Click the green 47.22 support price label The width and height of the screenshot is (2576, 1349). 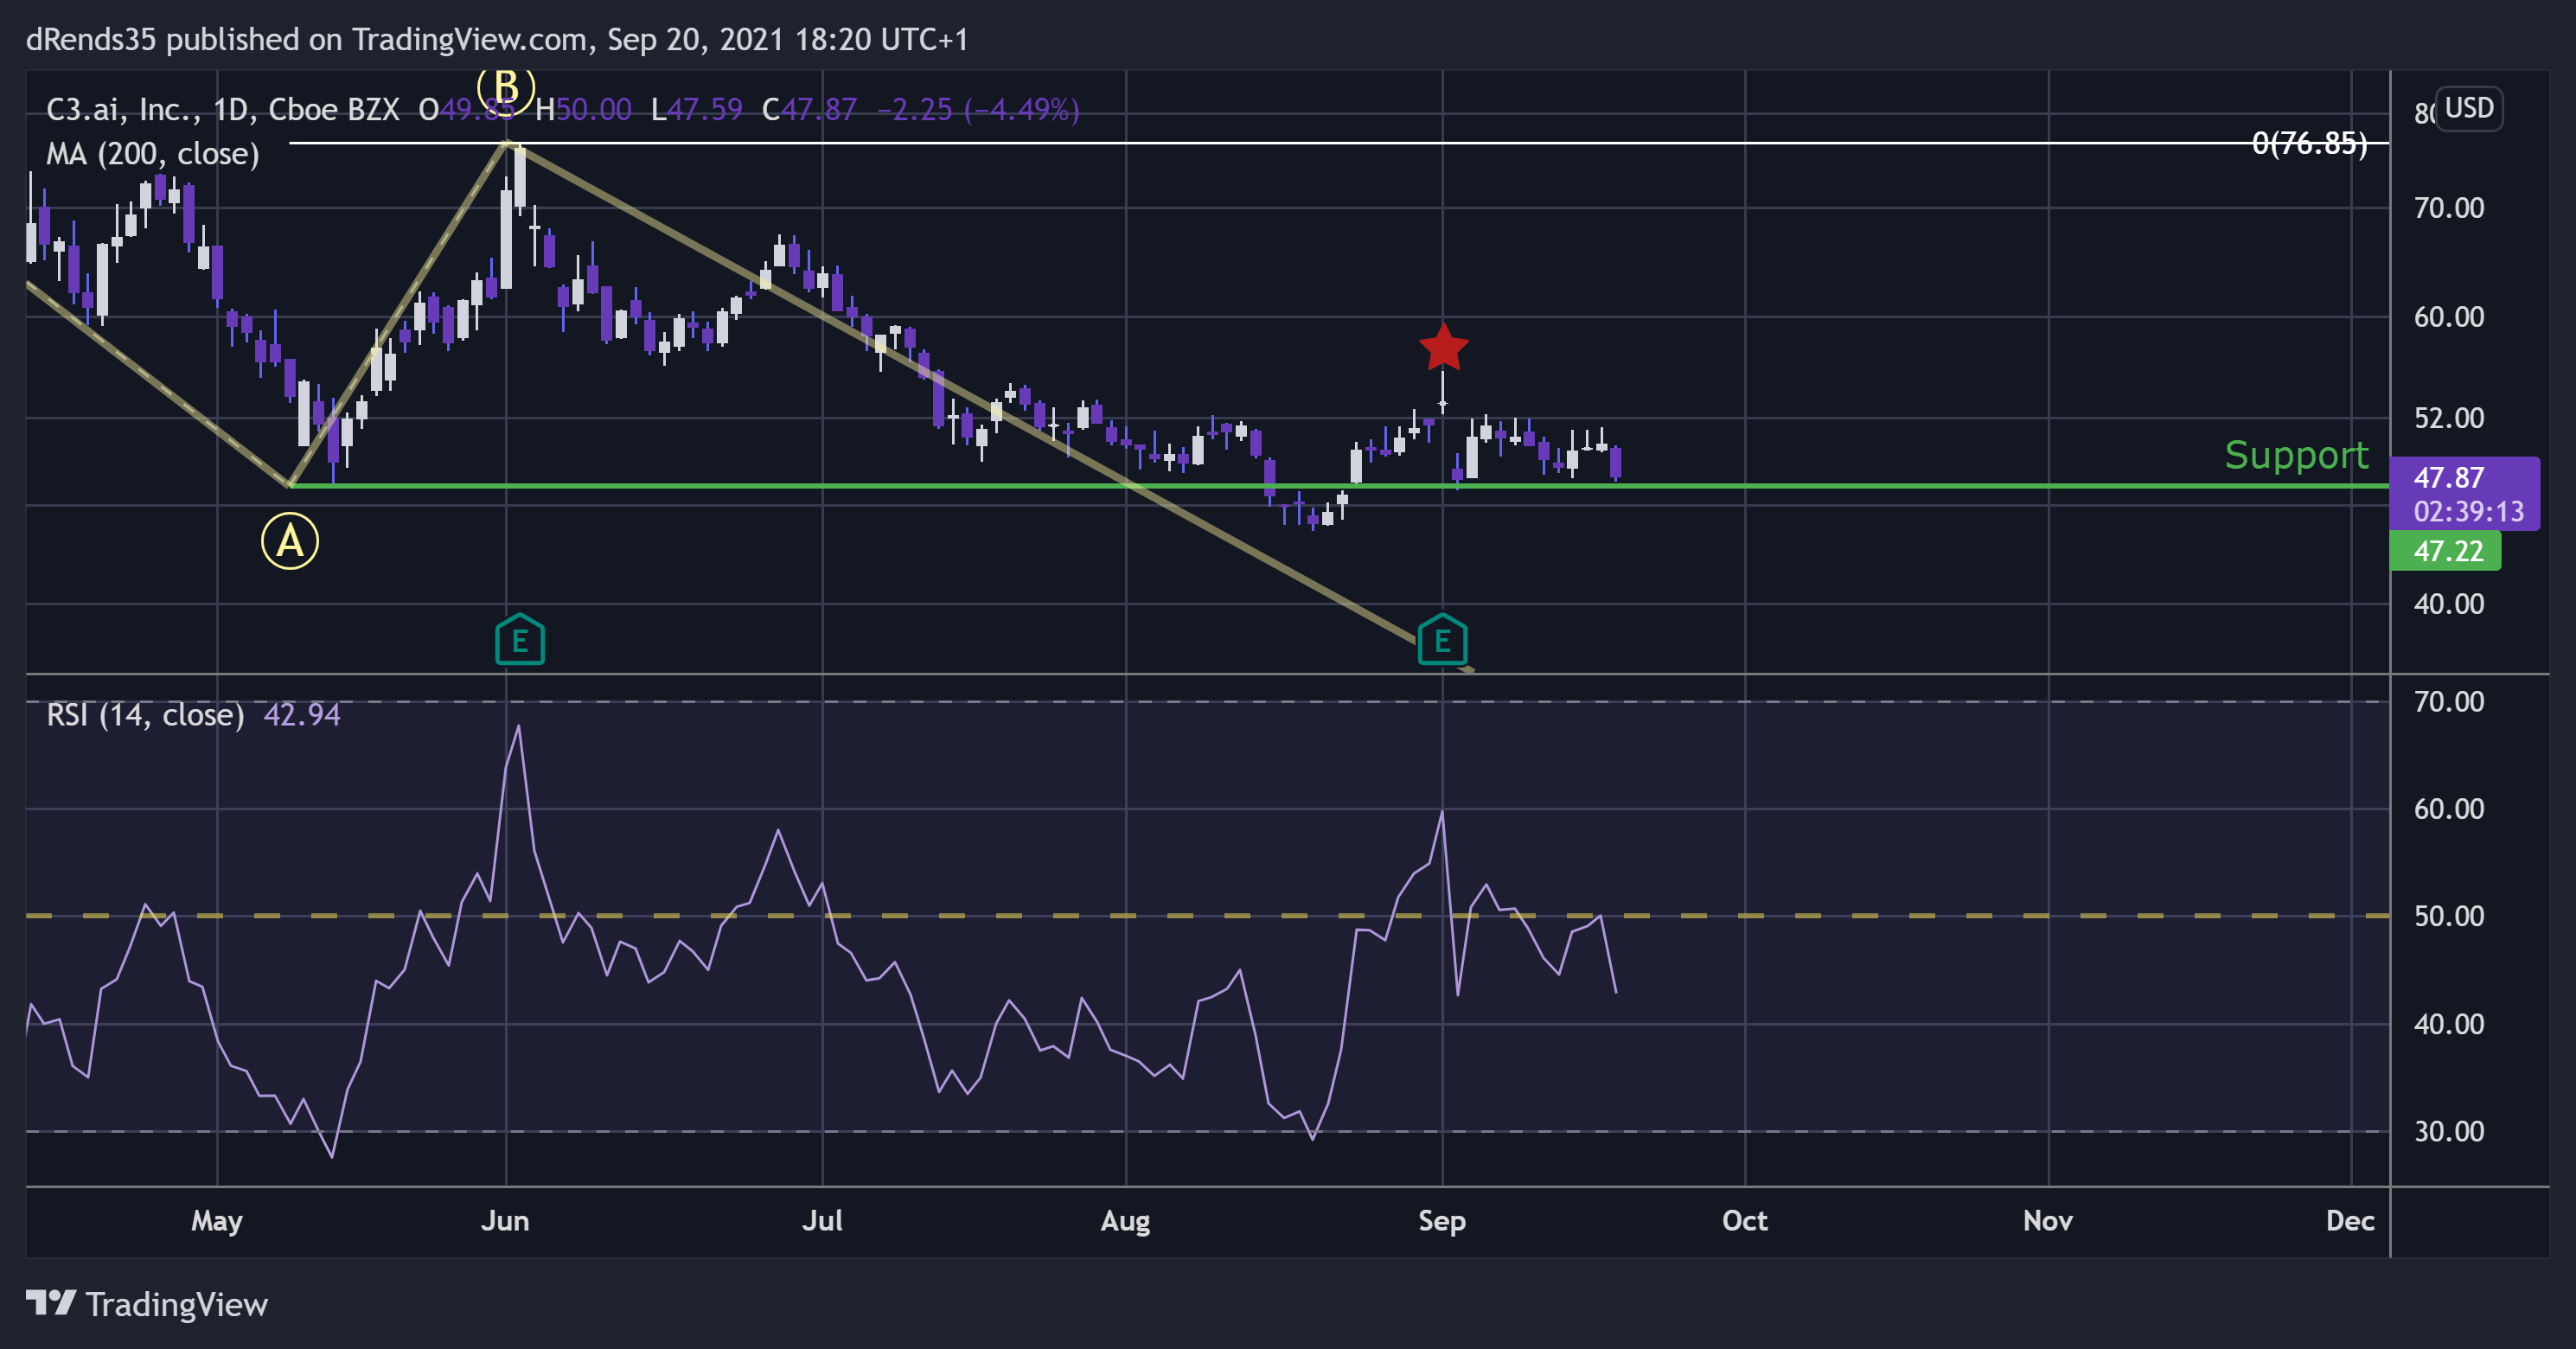[2446, 551]
